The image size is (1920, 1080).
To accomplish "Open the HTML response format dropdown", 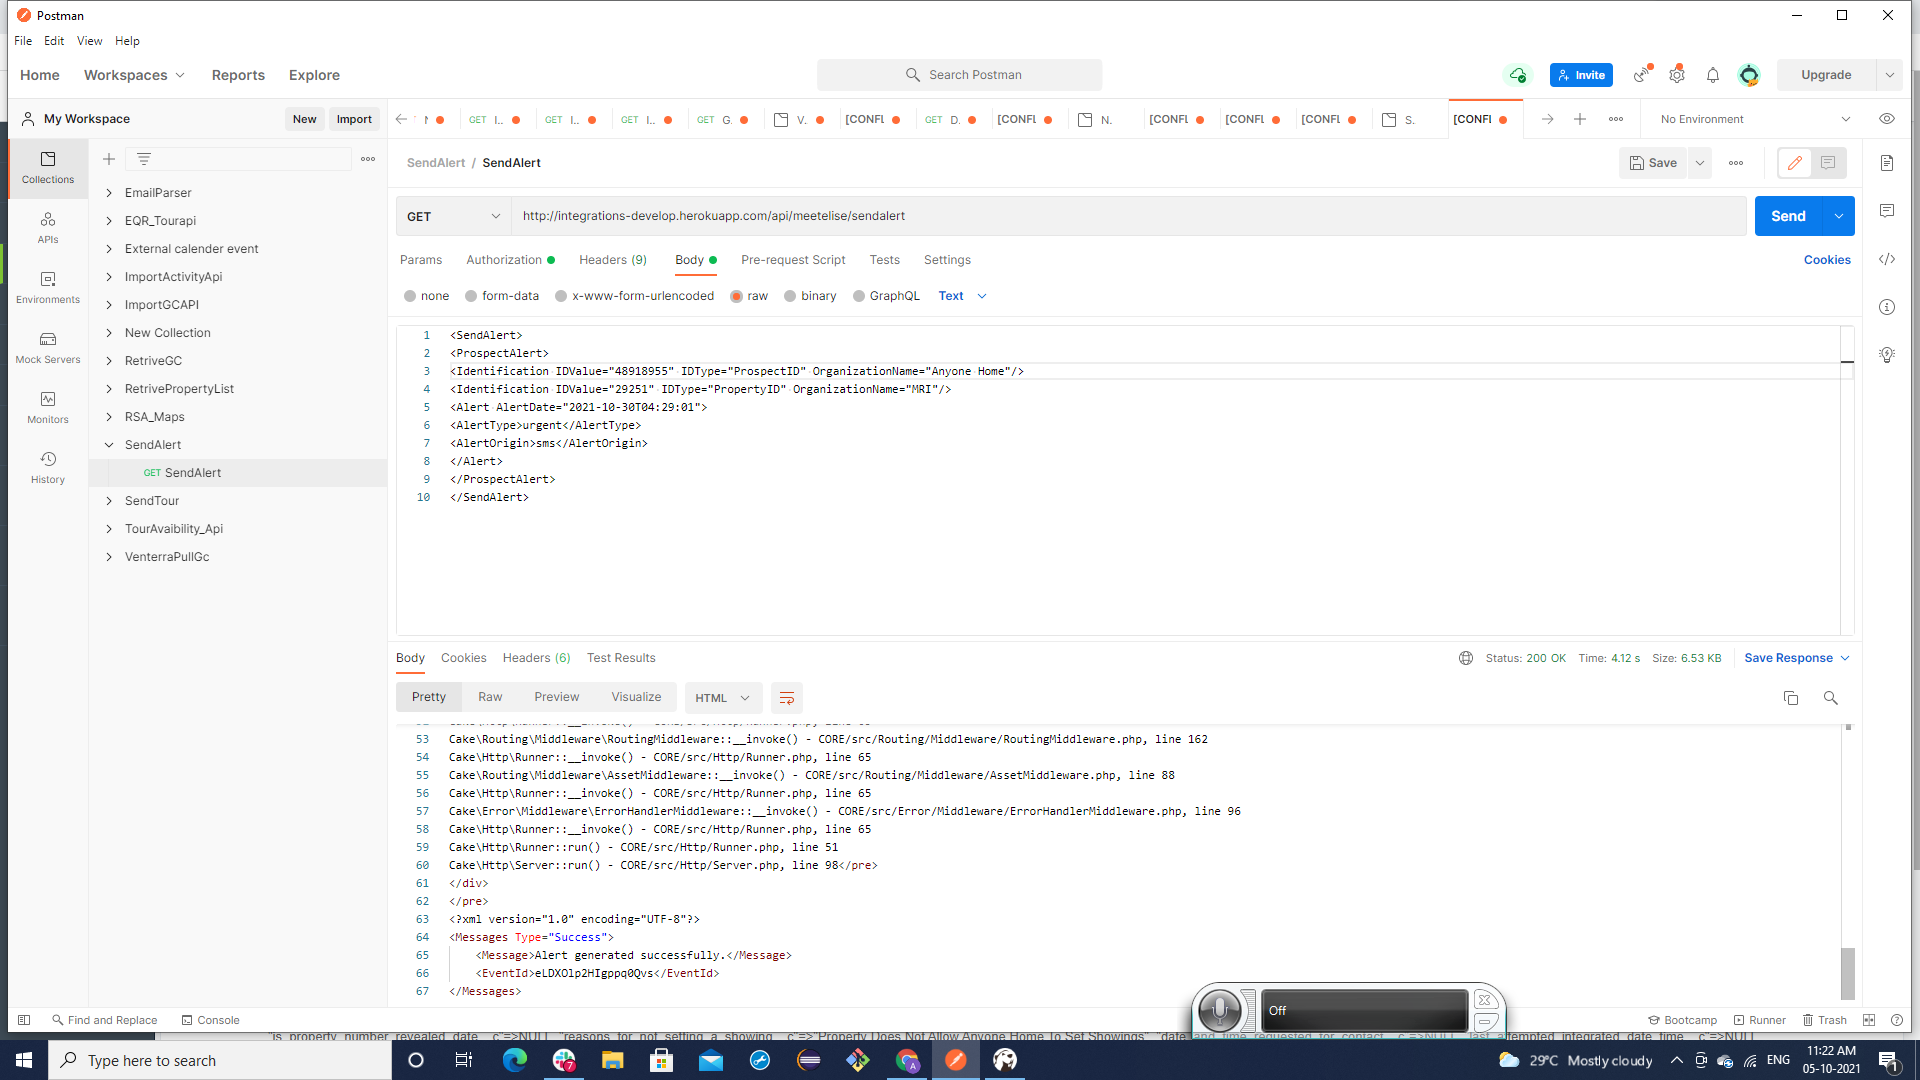I will (x=723, y=698).
